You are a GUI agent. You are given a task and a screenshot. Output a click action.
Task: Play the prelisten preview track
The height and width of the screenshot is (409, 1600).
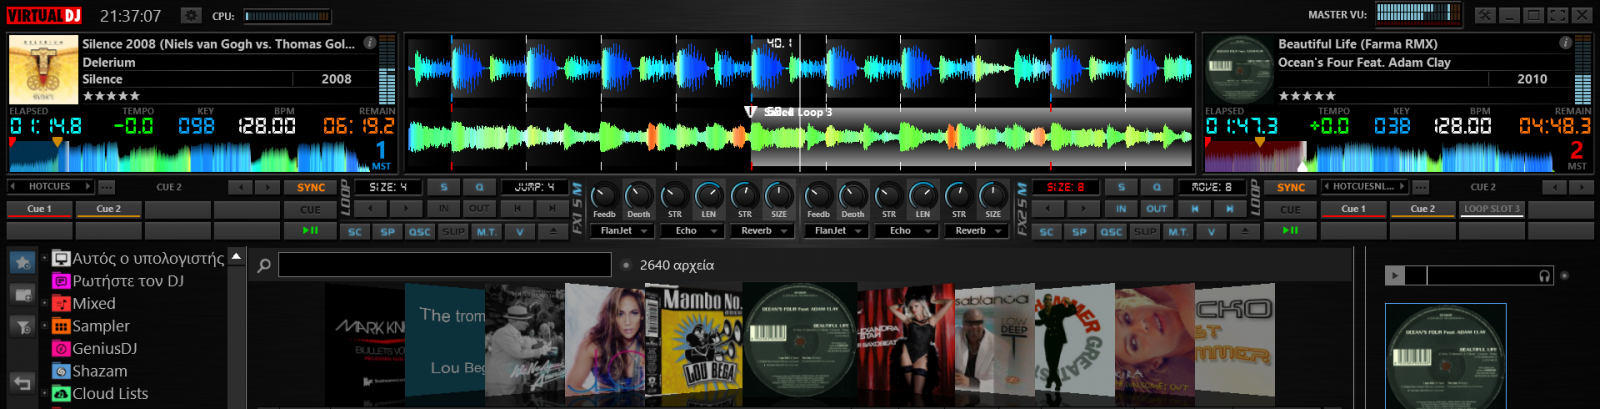[x=1395, y=275]
